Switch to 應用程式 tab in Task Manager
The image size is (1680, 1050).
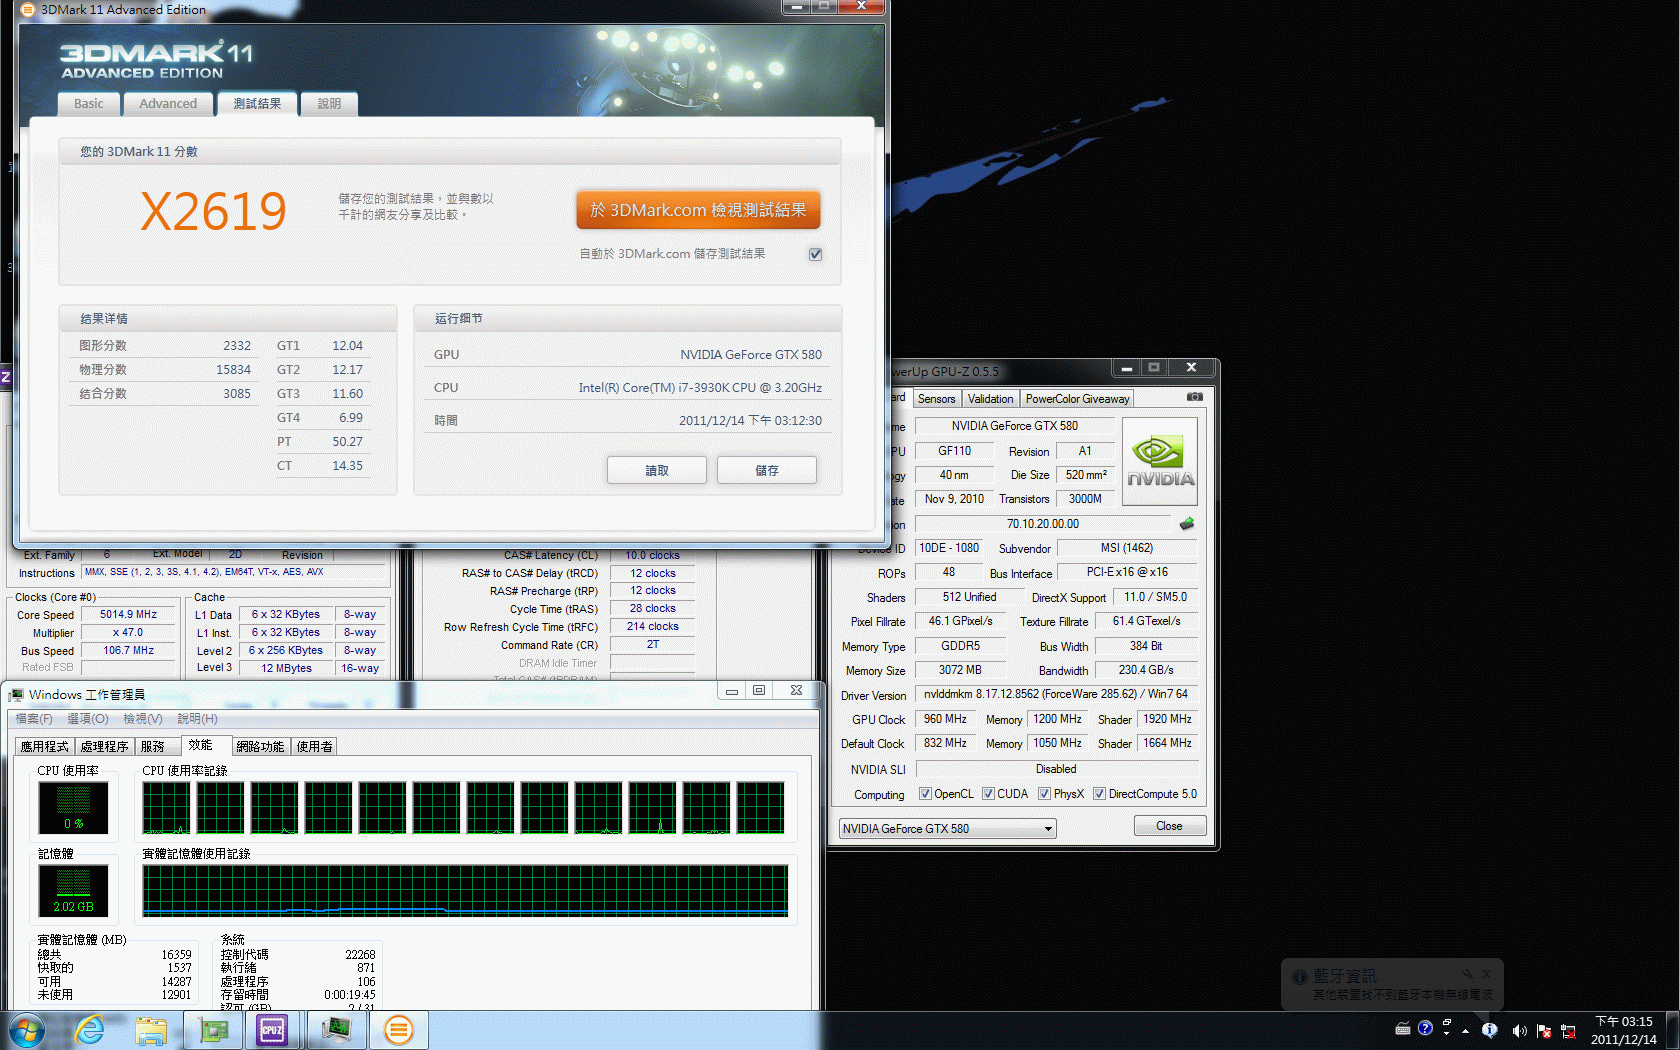[45, 747]
